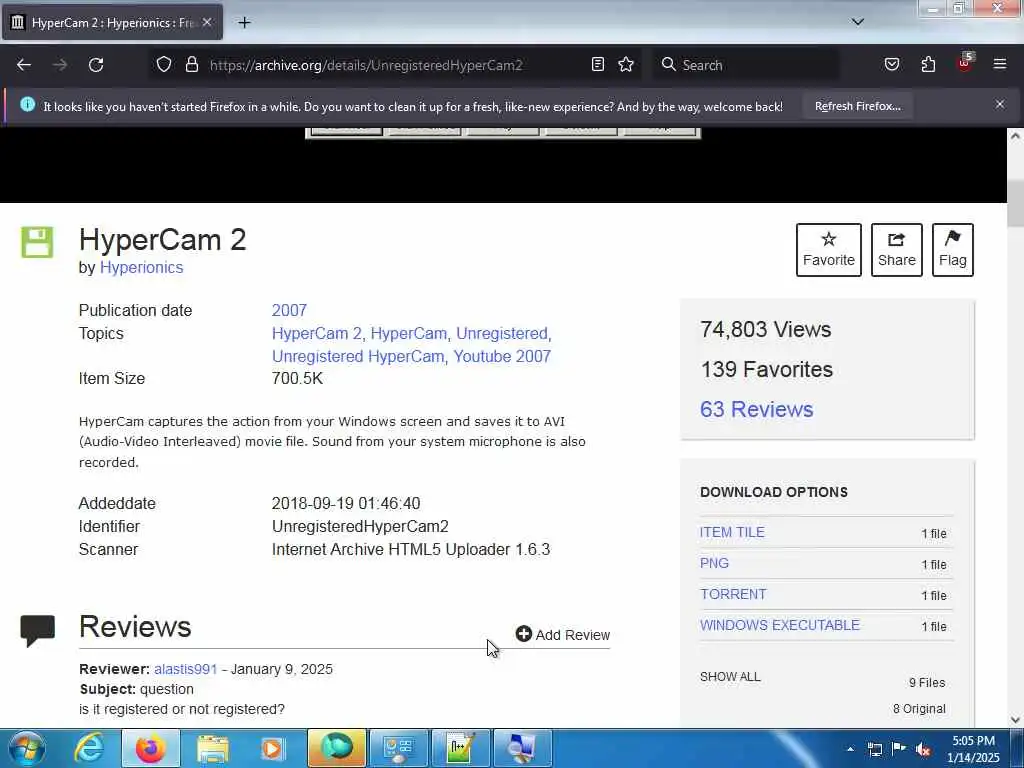Click the Add Review plus icon link
Image resolution: width=1024 pixels, height=768 pixels.
tap(562, 635)
